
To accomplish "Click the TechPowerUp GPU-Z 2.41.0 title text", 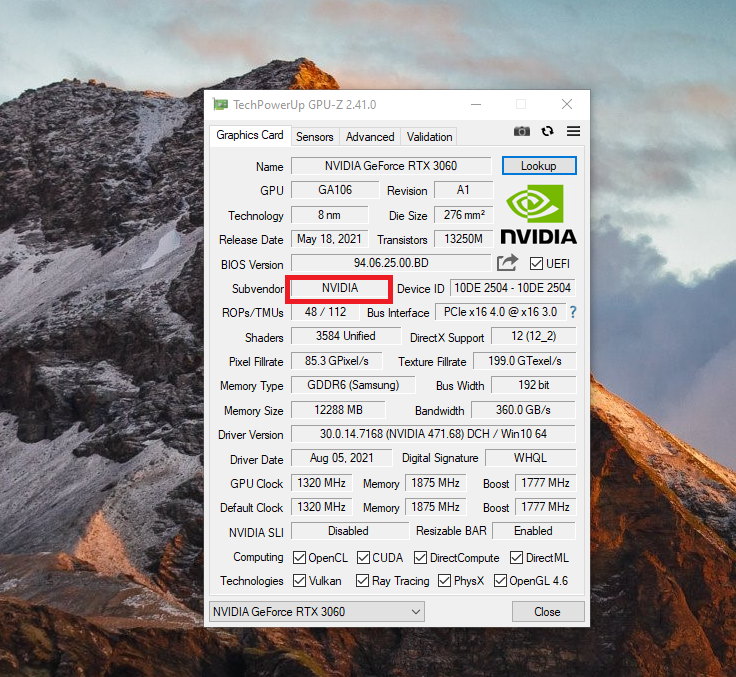I will coord(305,105).
